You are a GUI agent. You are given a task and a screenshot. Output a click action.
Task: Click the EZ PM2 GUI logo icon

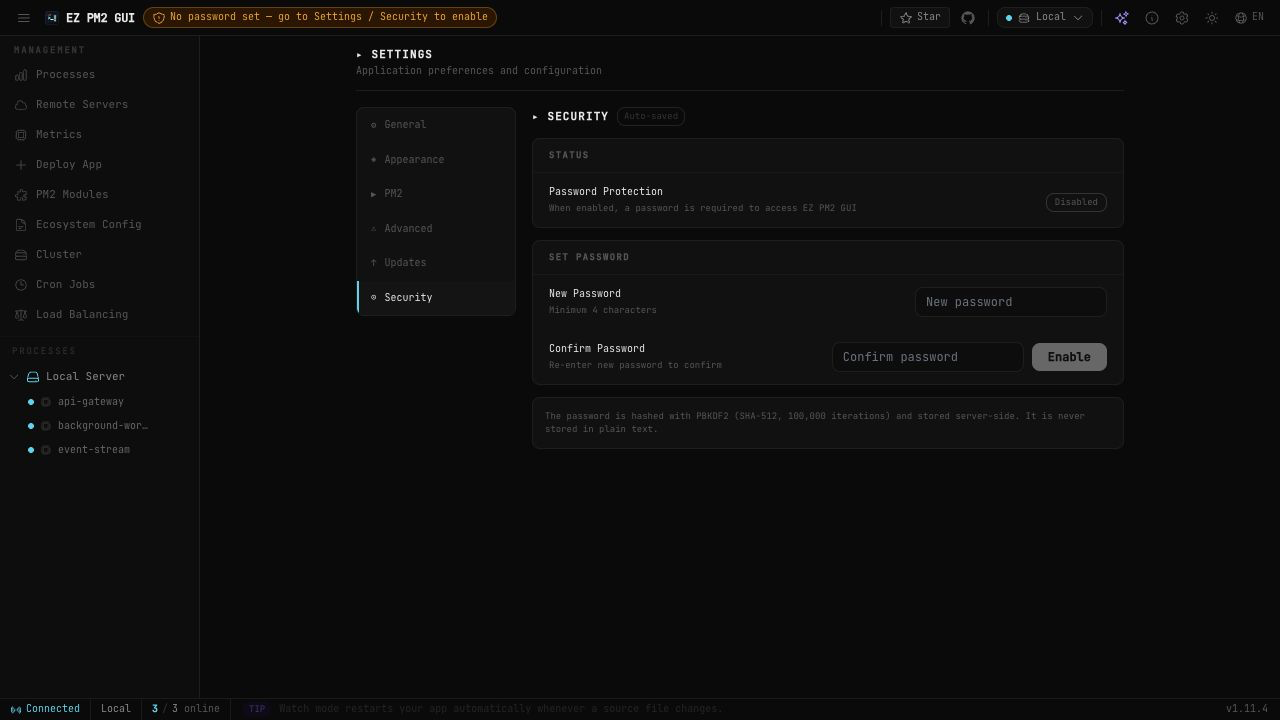click(x=52, y=18)
